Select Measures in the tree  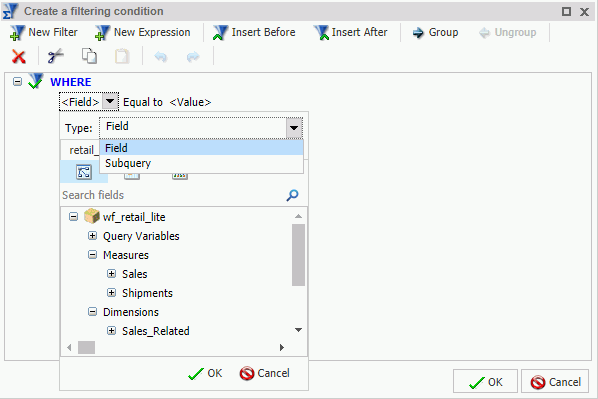point(126,255)
